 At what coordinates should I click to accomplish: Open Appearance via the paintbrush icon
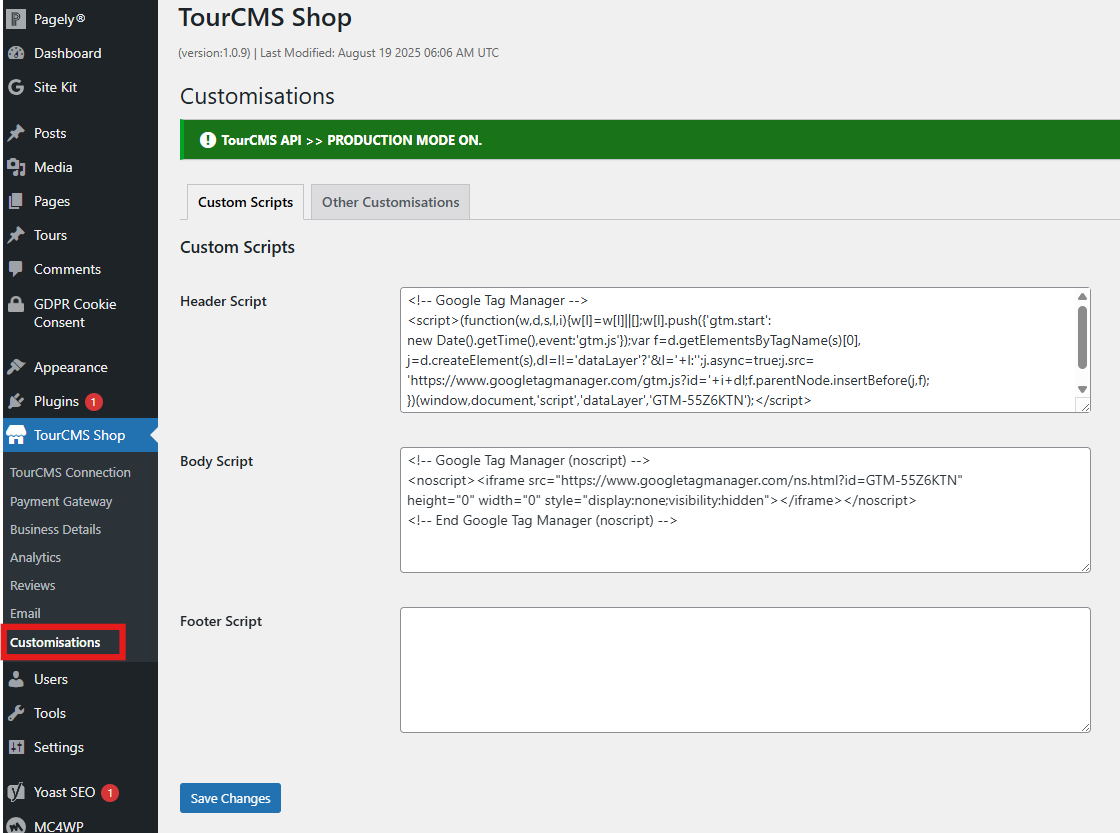(16, 367)
